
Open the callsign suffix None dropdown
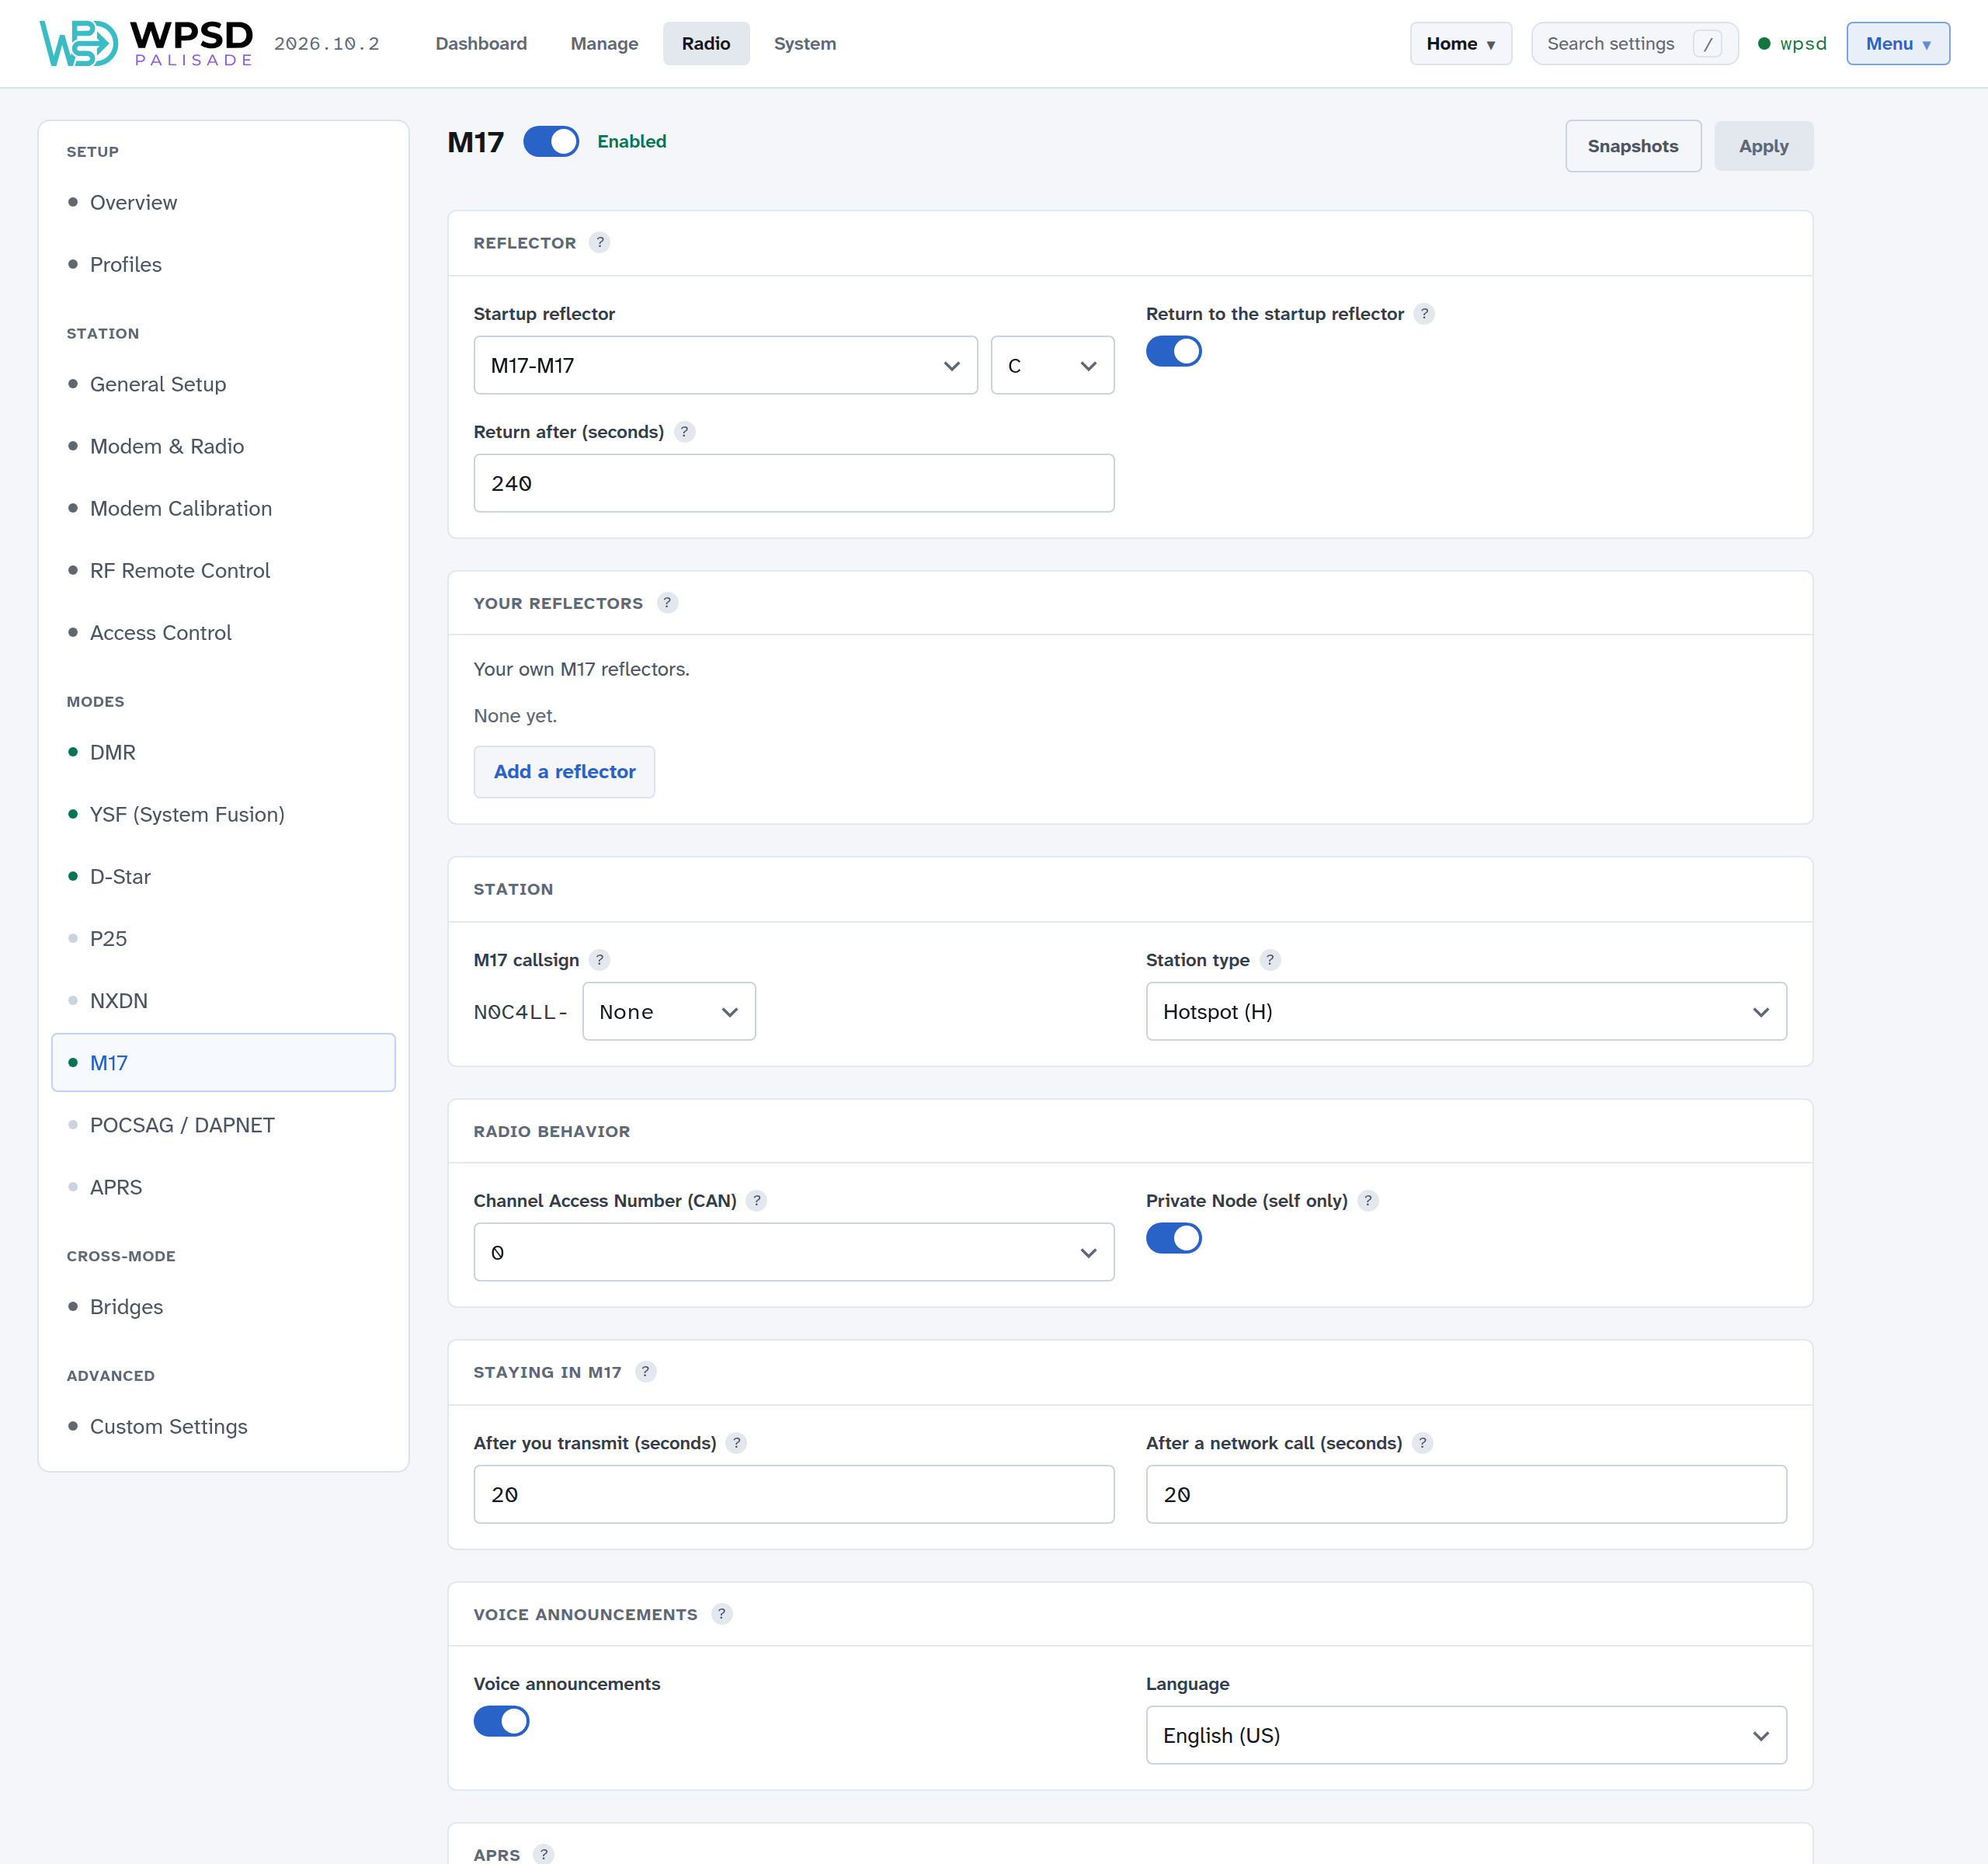668,1012
